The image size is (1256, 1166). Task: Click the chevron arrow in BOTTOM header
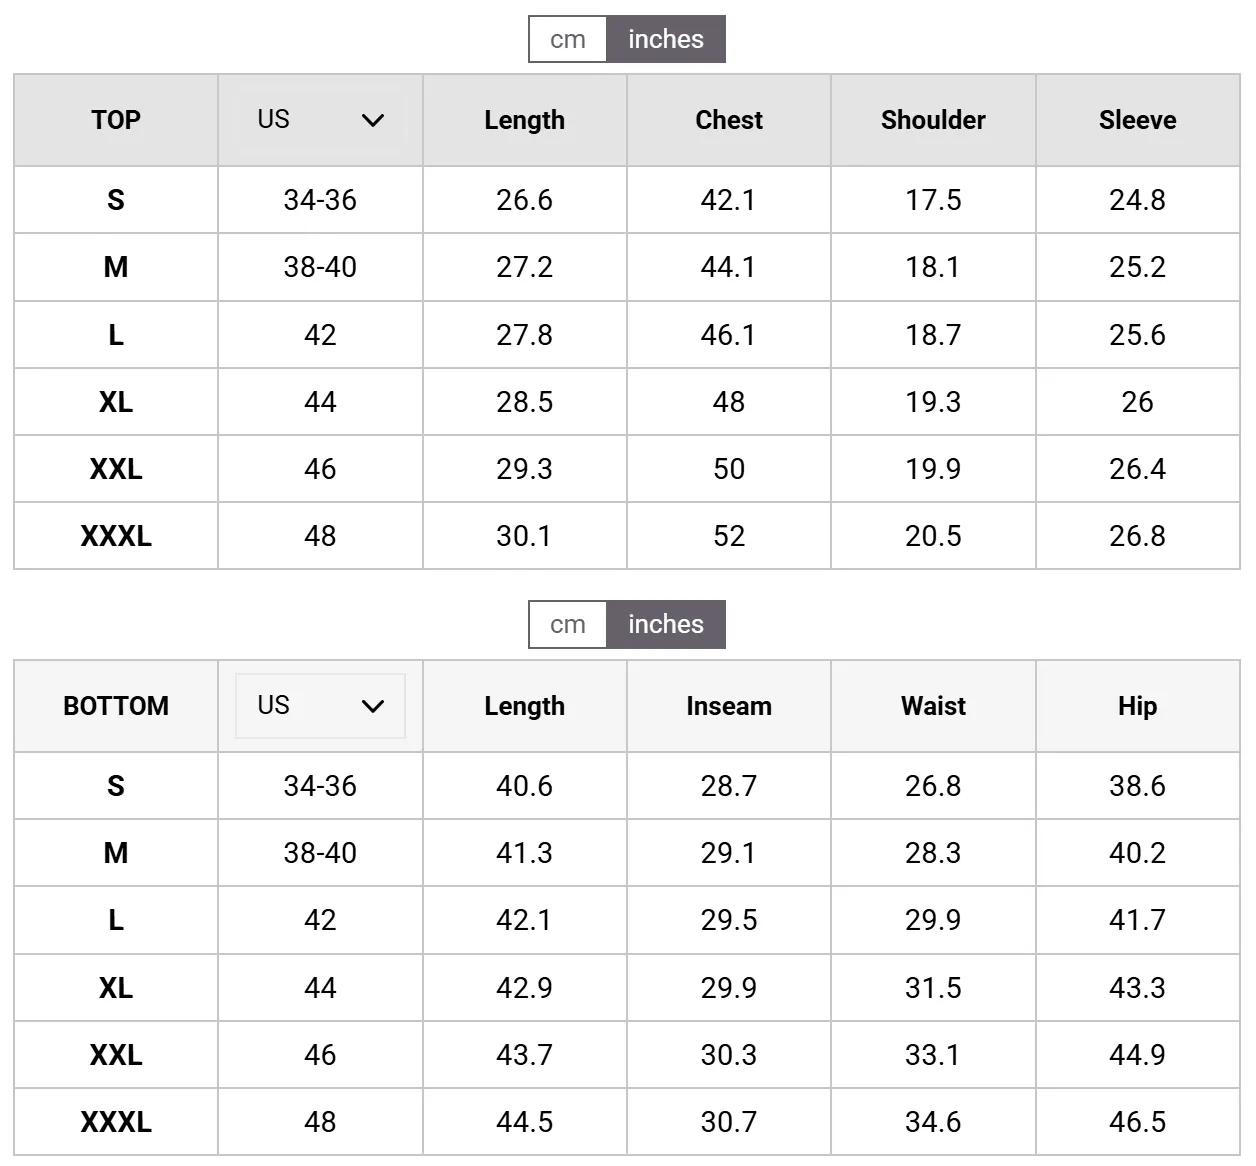373,706
